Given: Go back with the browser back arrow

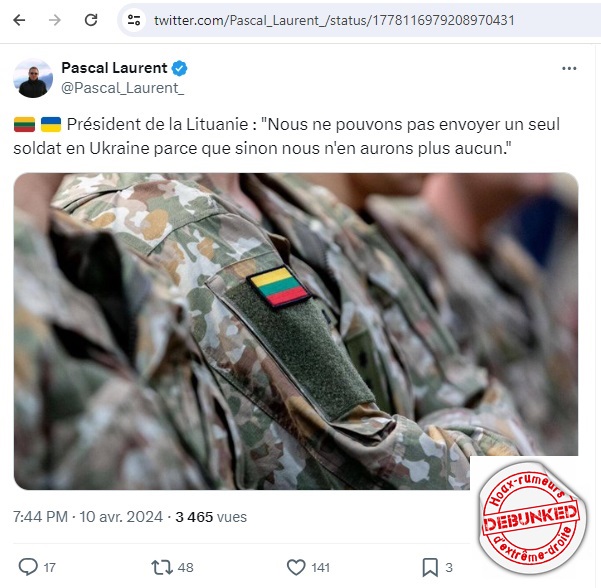Looking at the screenshot, I should pyautogui.click(x=19, y=20).
